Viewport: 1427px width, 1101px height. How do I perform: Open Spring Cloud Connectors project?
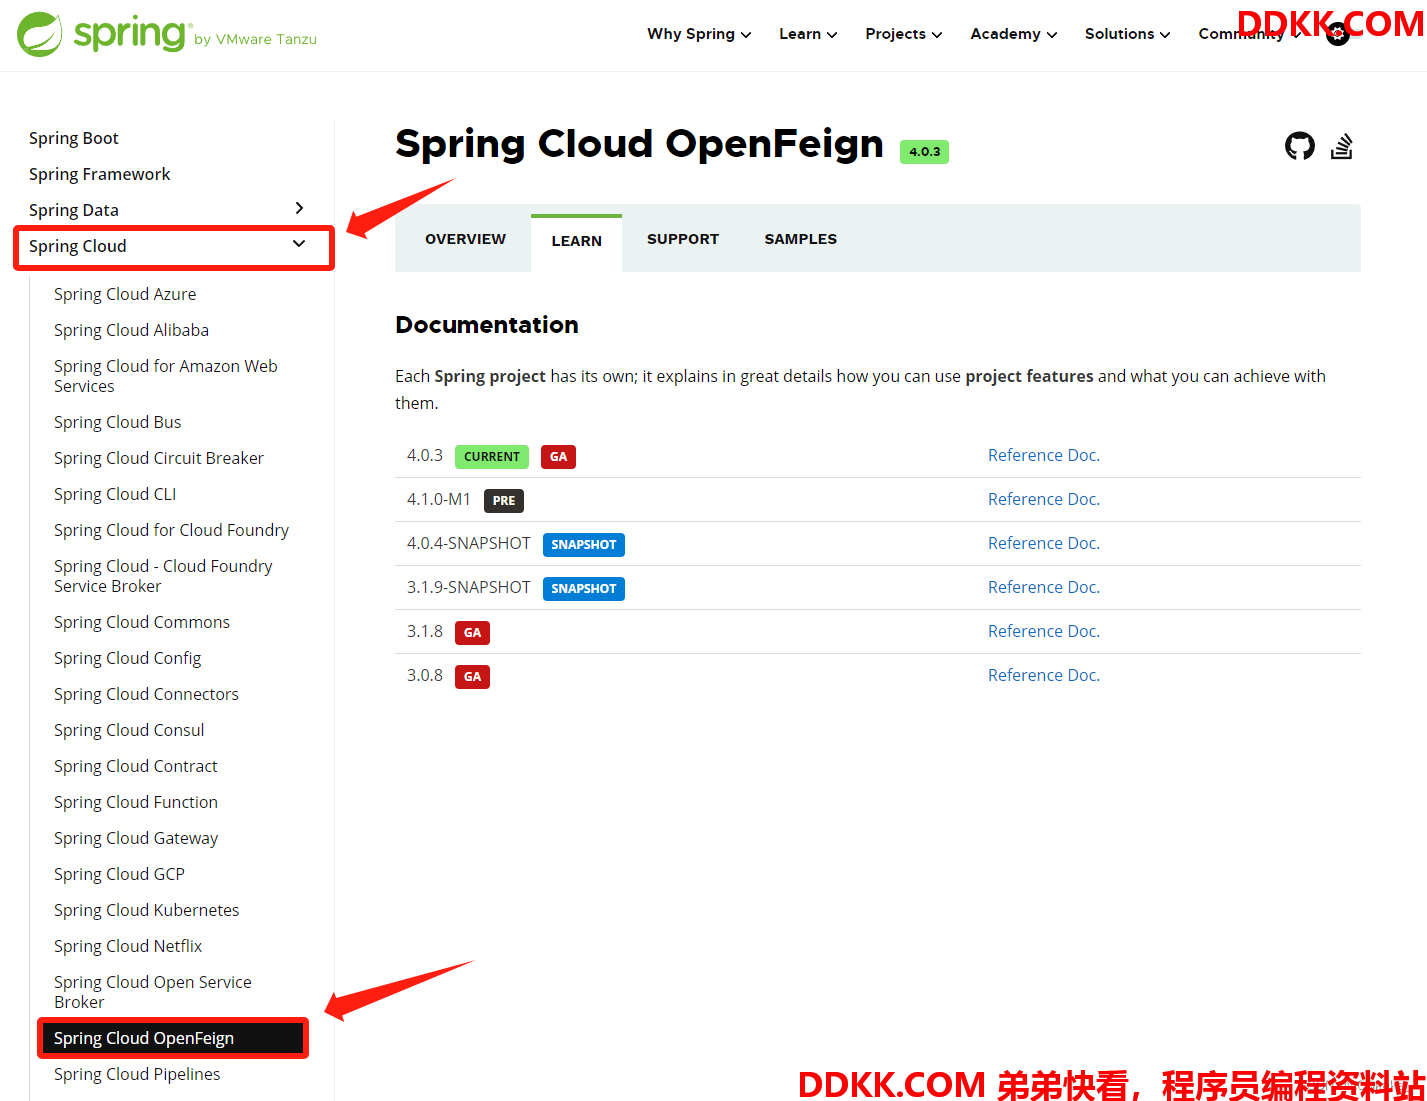click(x=146, y=694)
